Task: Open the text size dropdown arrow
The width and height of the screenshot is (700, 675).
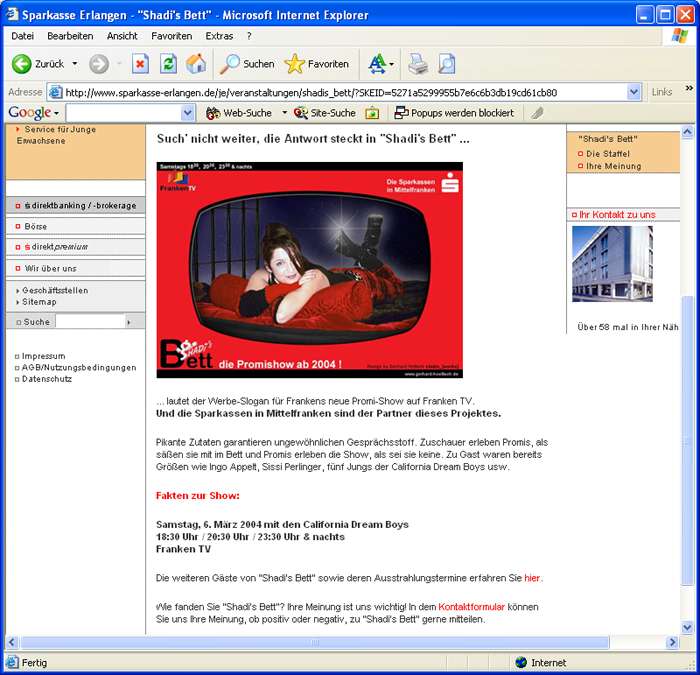Action: [x=392, y=64]
